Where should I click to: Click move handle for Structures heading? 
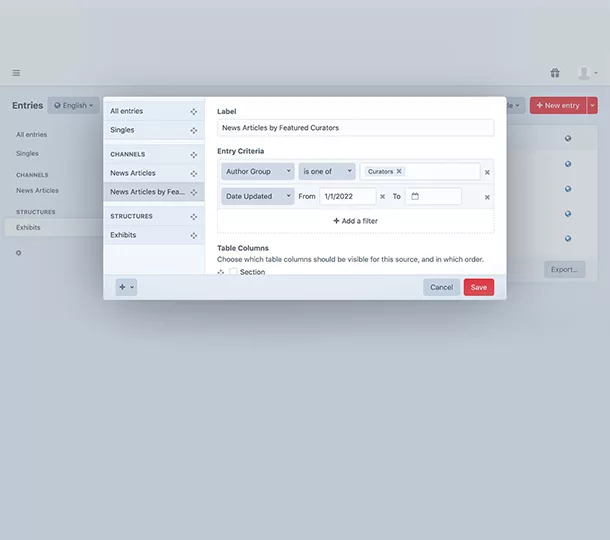[194, 217]
